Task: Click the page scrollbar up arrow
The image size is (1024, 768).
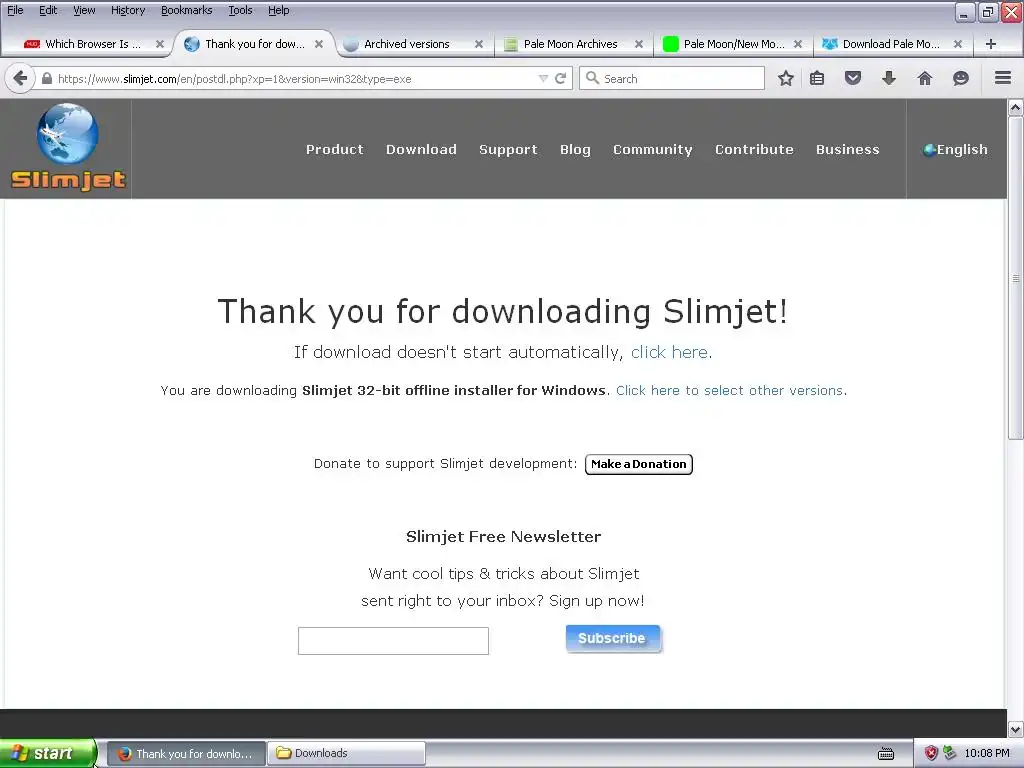Action: point(1015,107)
